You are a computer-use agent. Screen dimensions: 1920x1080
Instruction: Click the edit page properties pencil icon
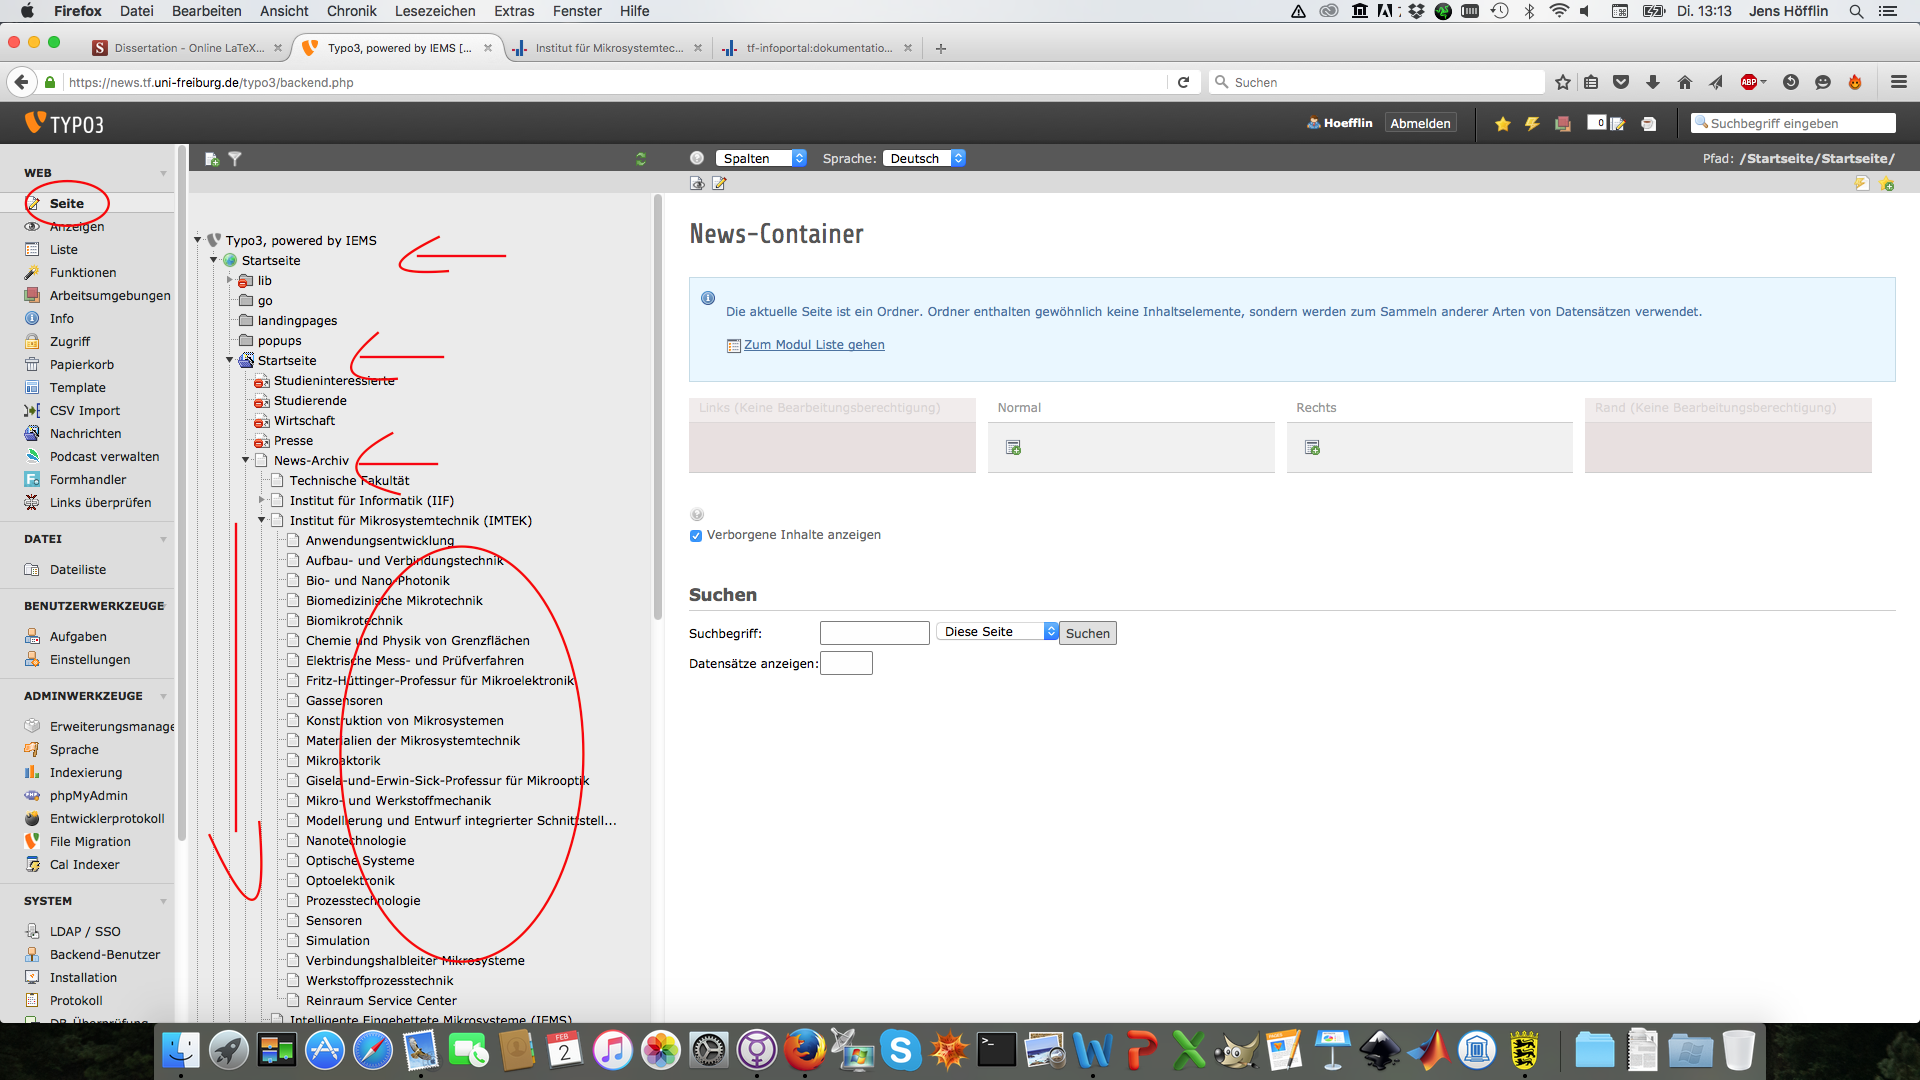pyautogui.click(x=719, y=184)
